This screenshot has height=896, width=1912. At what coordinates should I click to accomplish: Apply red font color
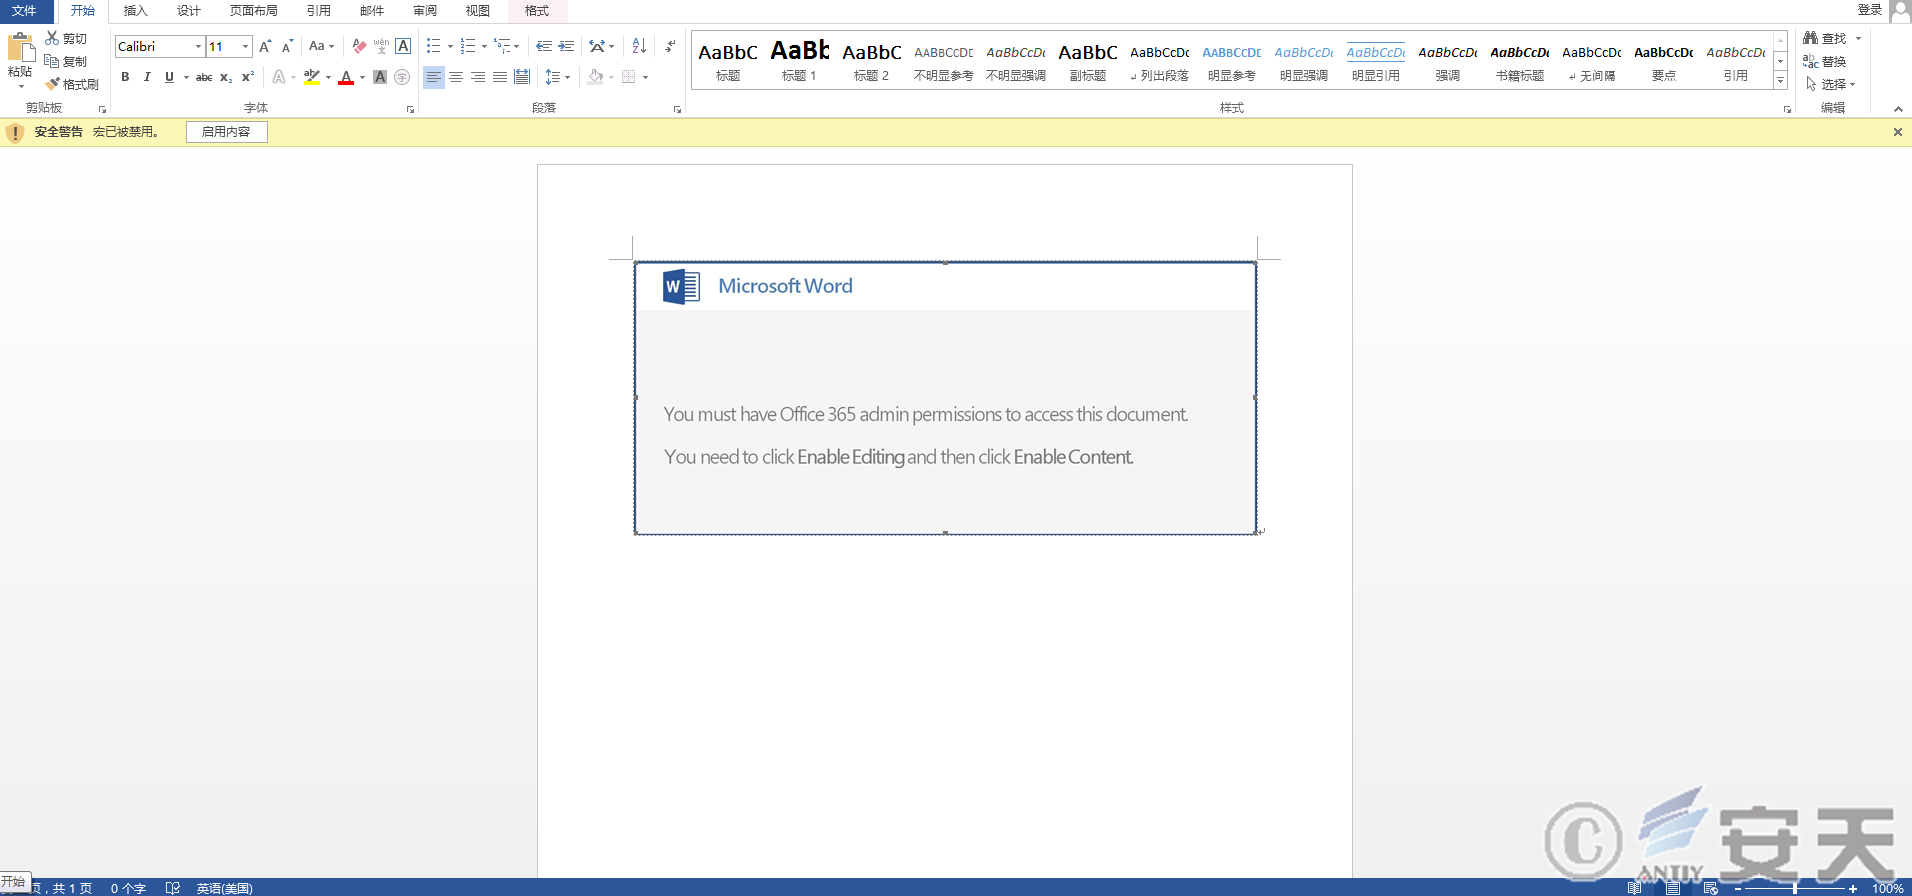(346, 77)
